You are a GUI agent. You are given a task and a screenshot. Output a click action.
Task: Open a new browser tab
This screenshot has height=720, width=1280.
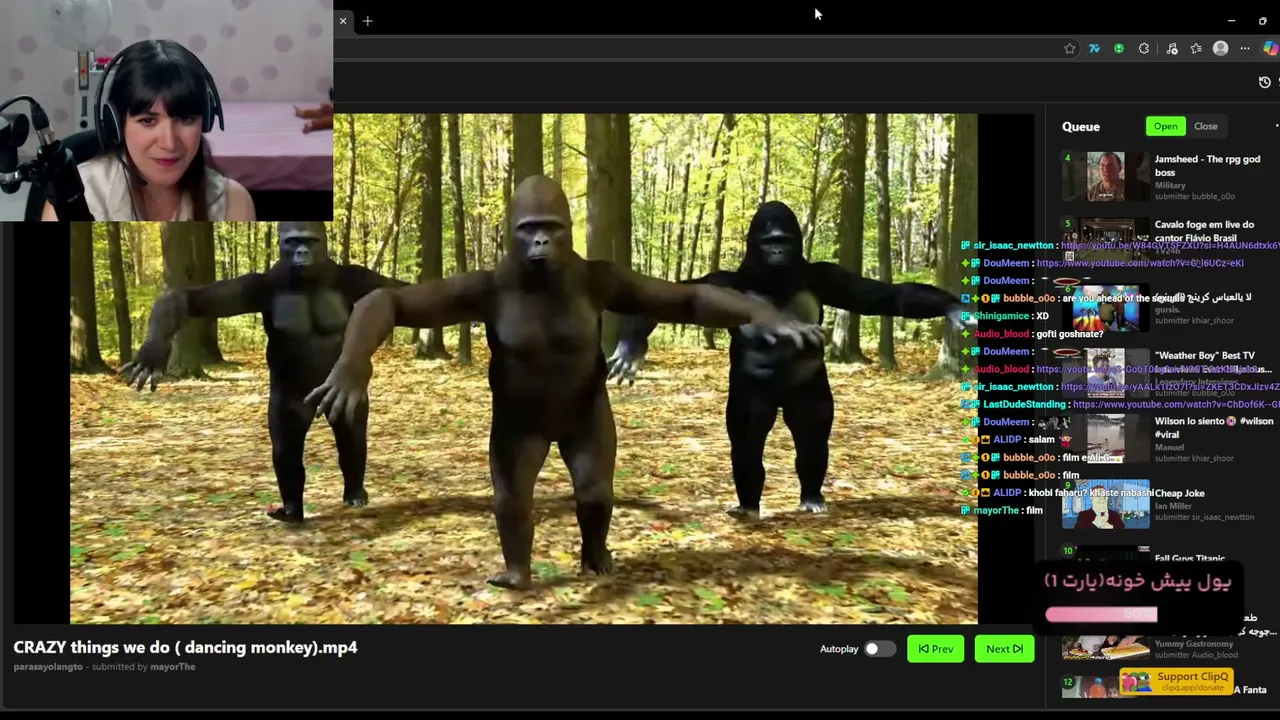367,20
